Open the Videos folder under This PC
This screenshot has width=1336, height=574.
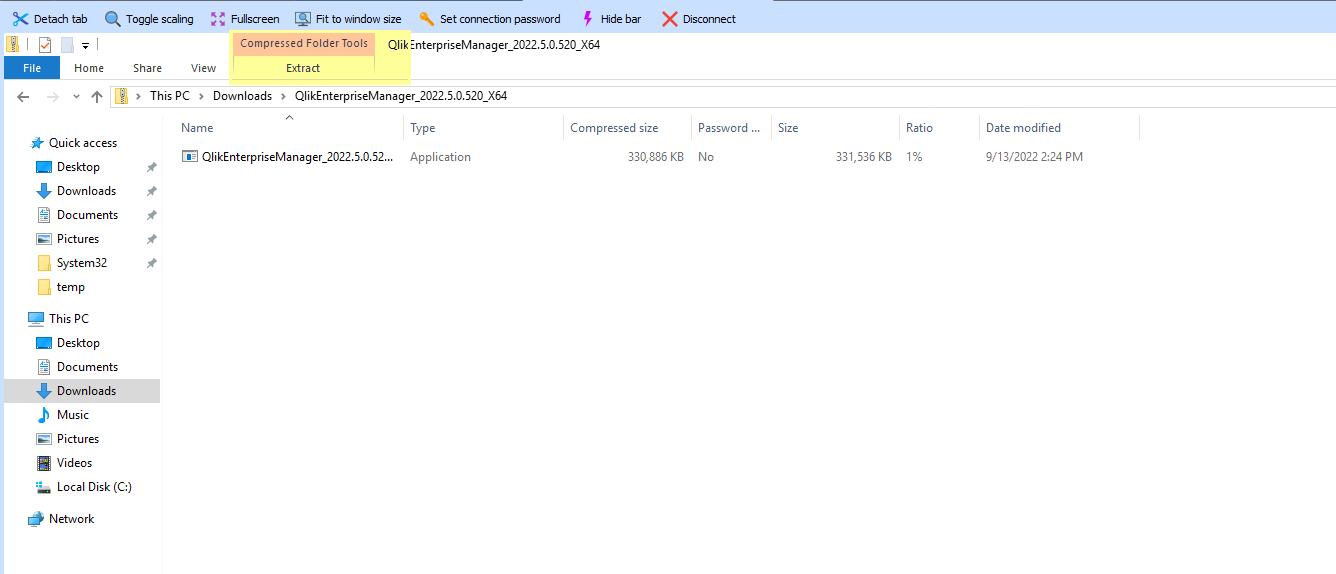[x=74, y=463]
